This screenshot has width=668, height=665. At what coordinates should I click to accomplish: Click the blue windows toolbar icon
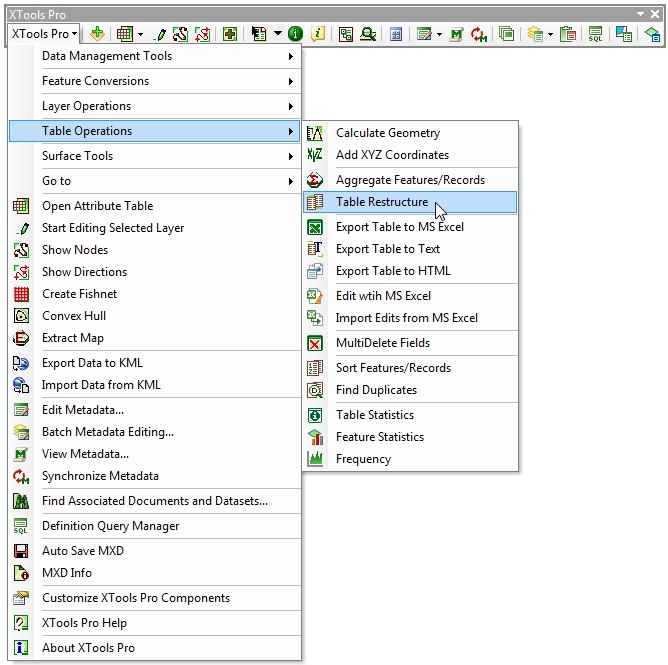pyautogui.click(x=624, y=34)
